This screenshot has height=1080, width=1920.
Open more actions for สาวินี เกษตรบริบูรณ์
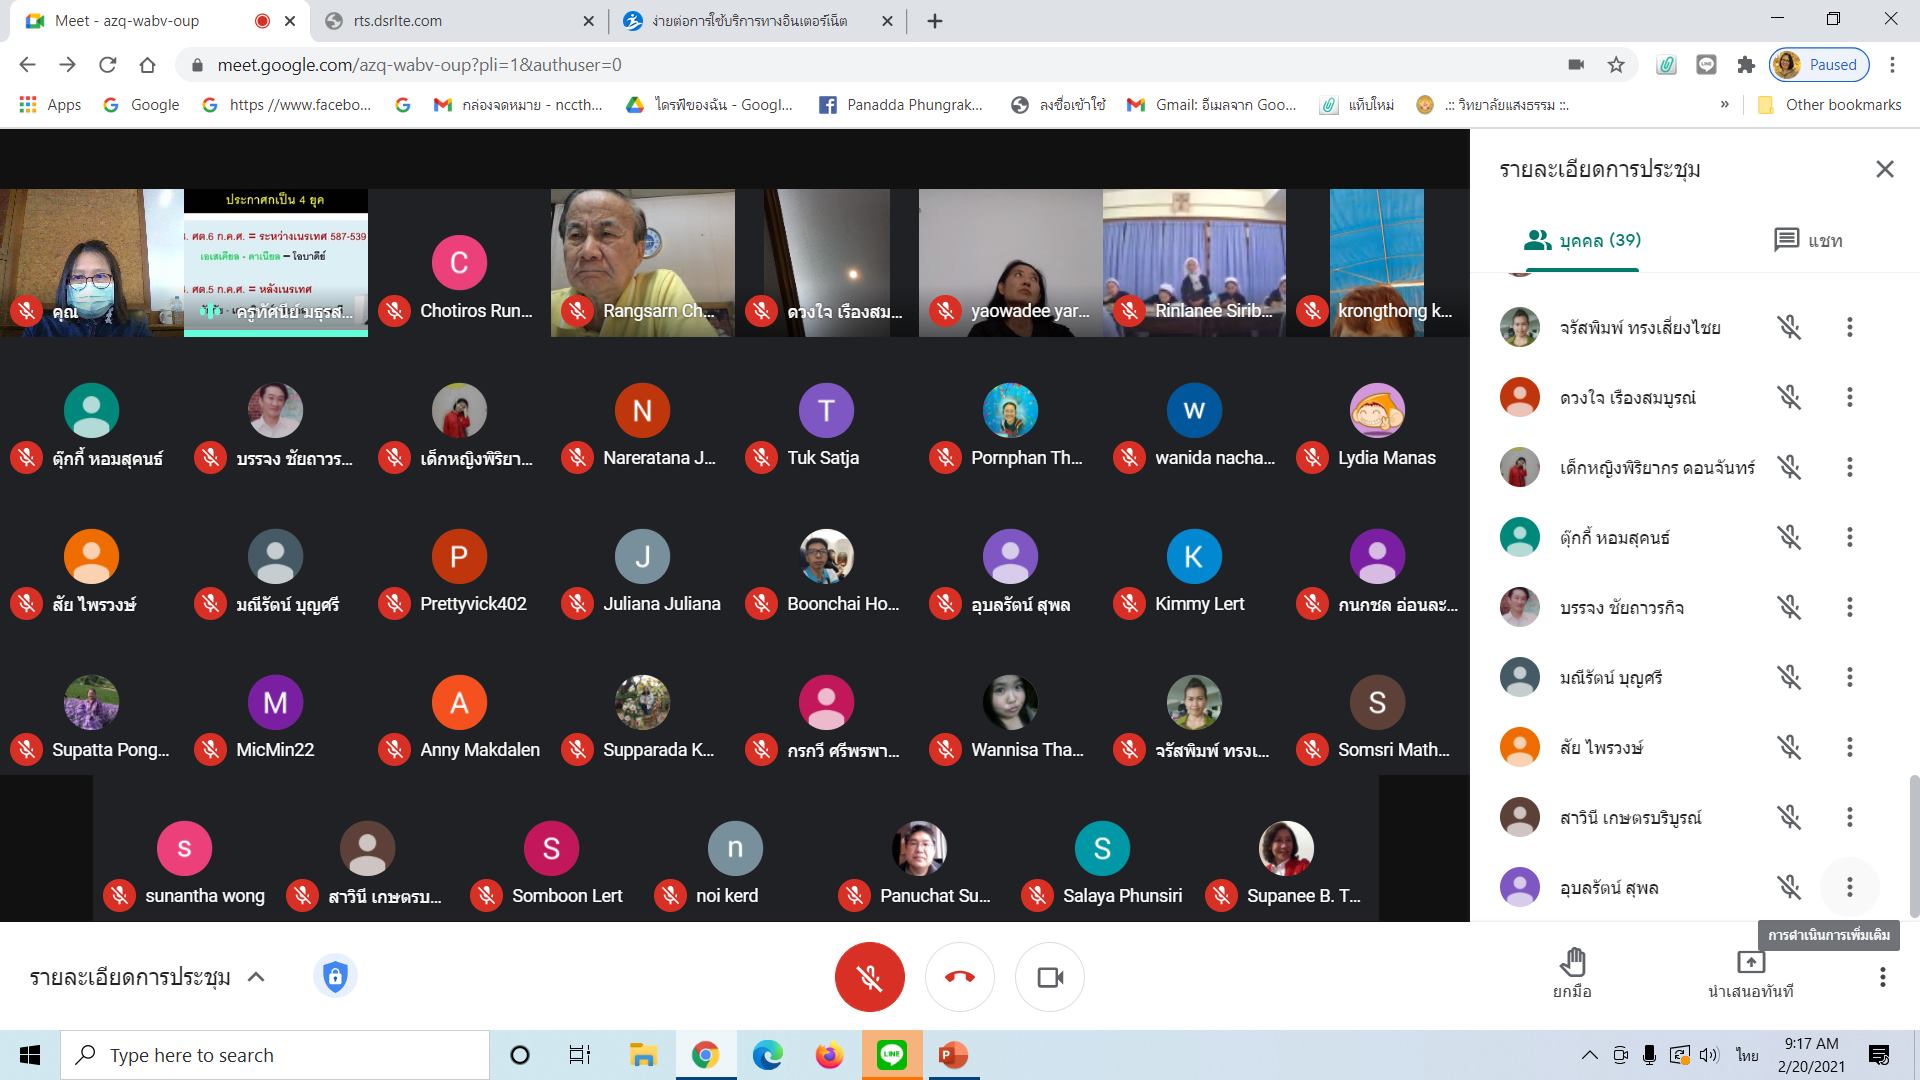(x=1850, y=817)
